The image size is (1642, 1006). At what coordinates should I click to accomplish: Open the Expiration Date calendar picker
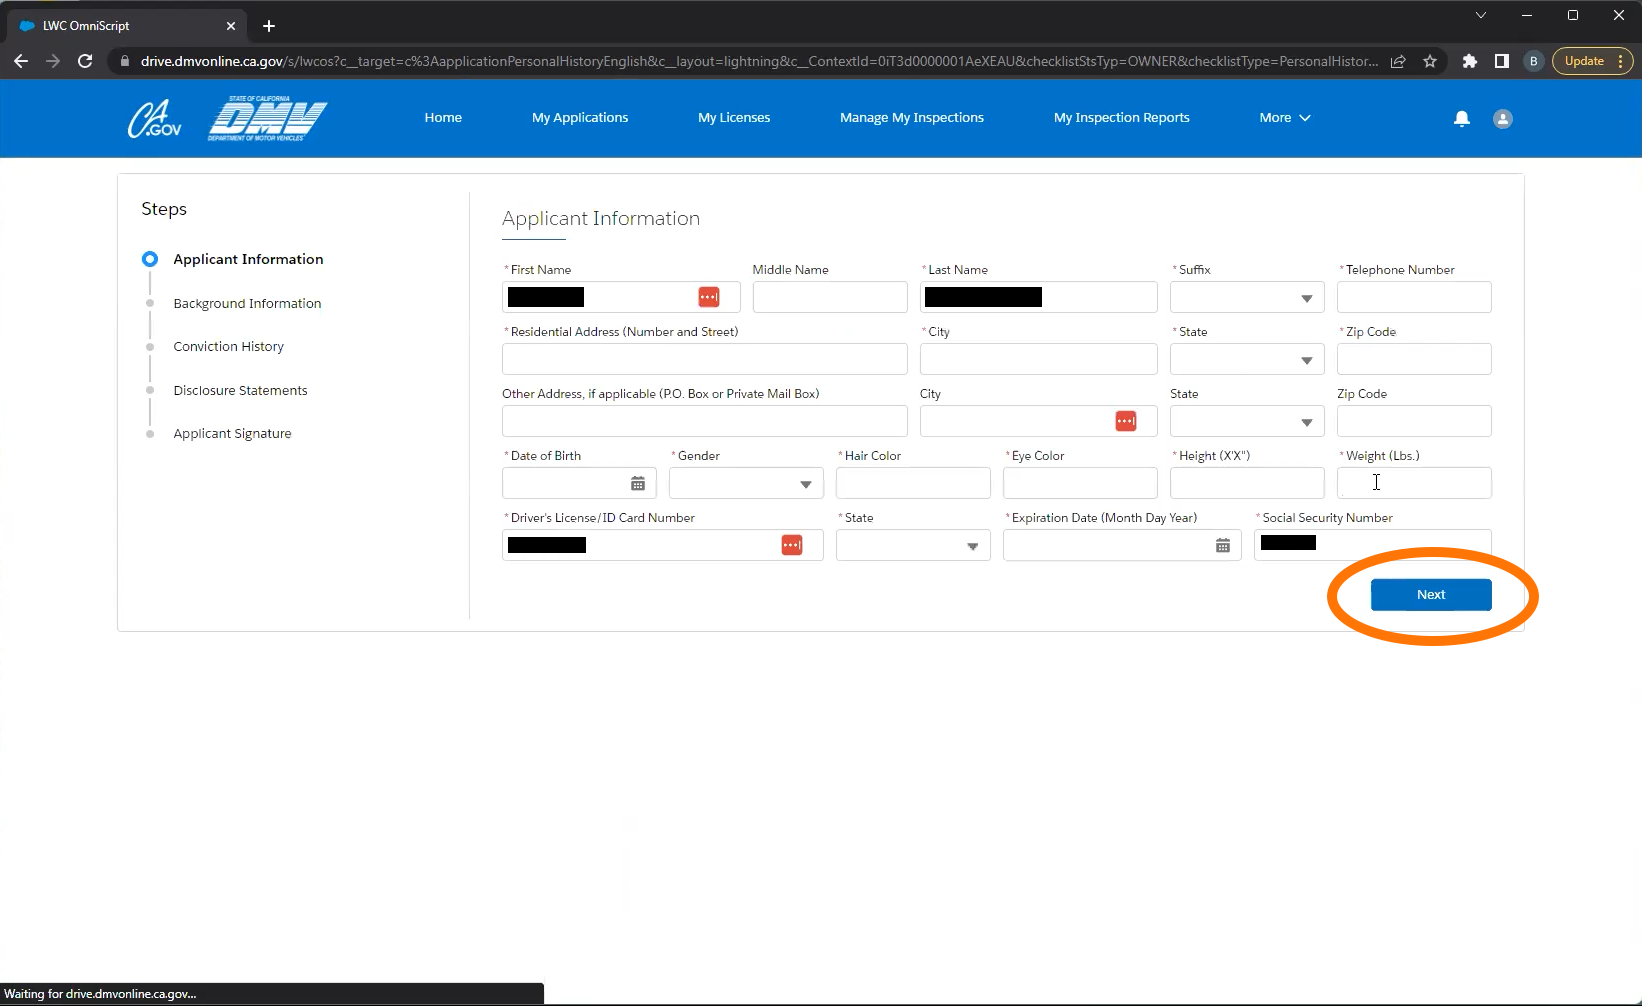coord(1222,546)
